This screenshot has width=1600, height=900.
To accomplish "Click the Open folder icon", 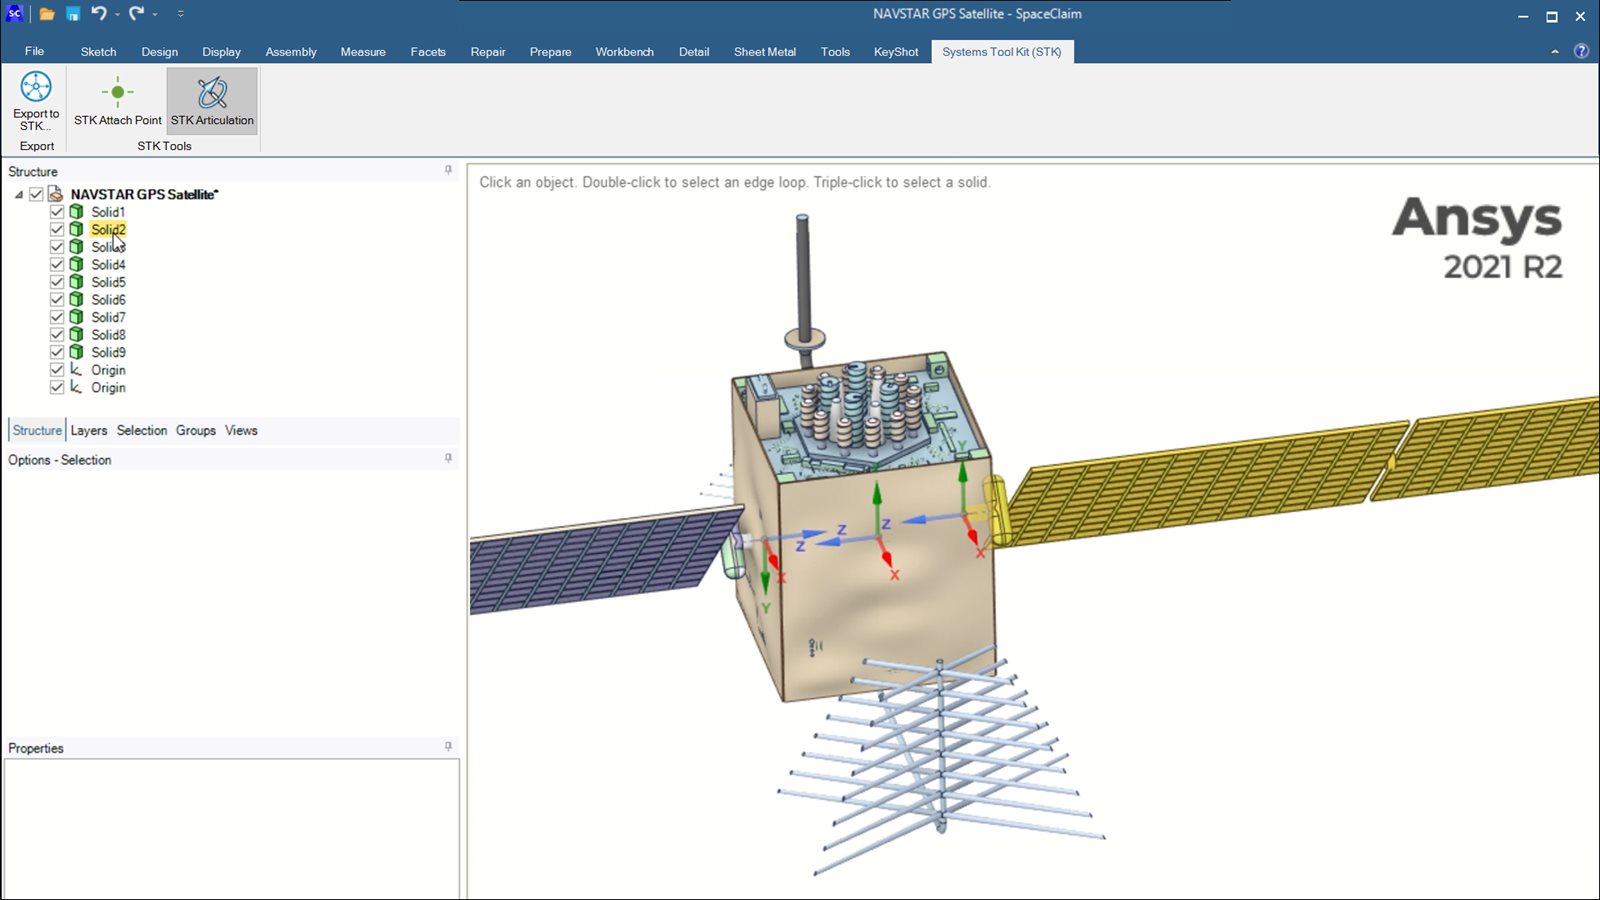I will click(47, 14).
